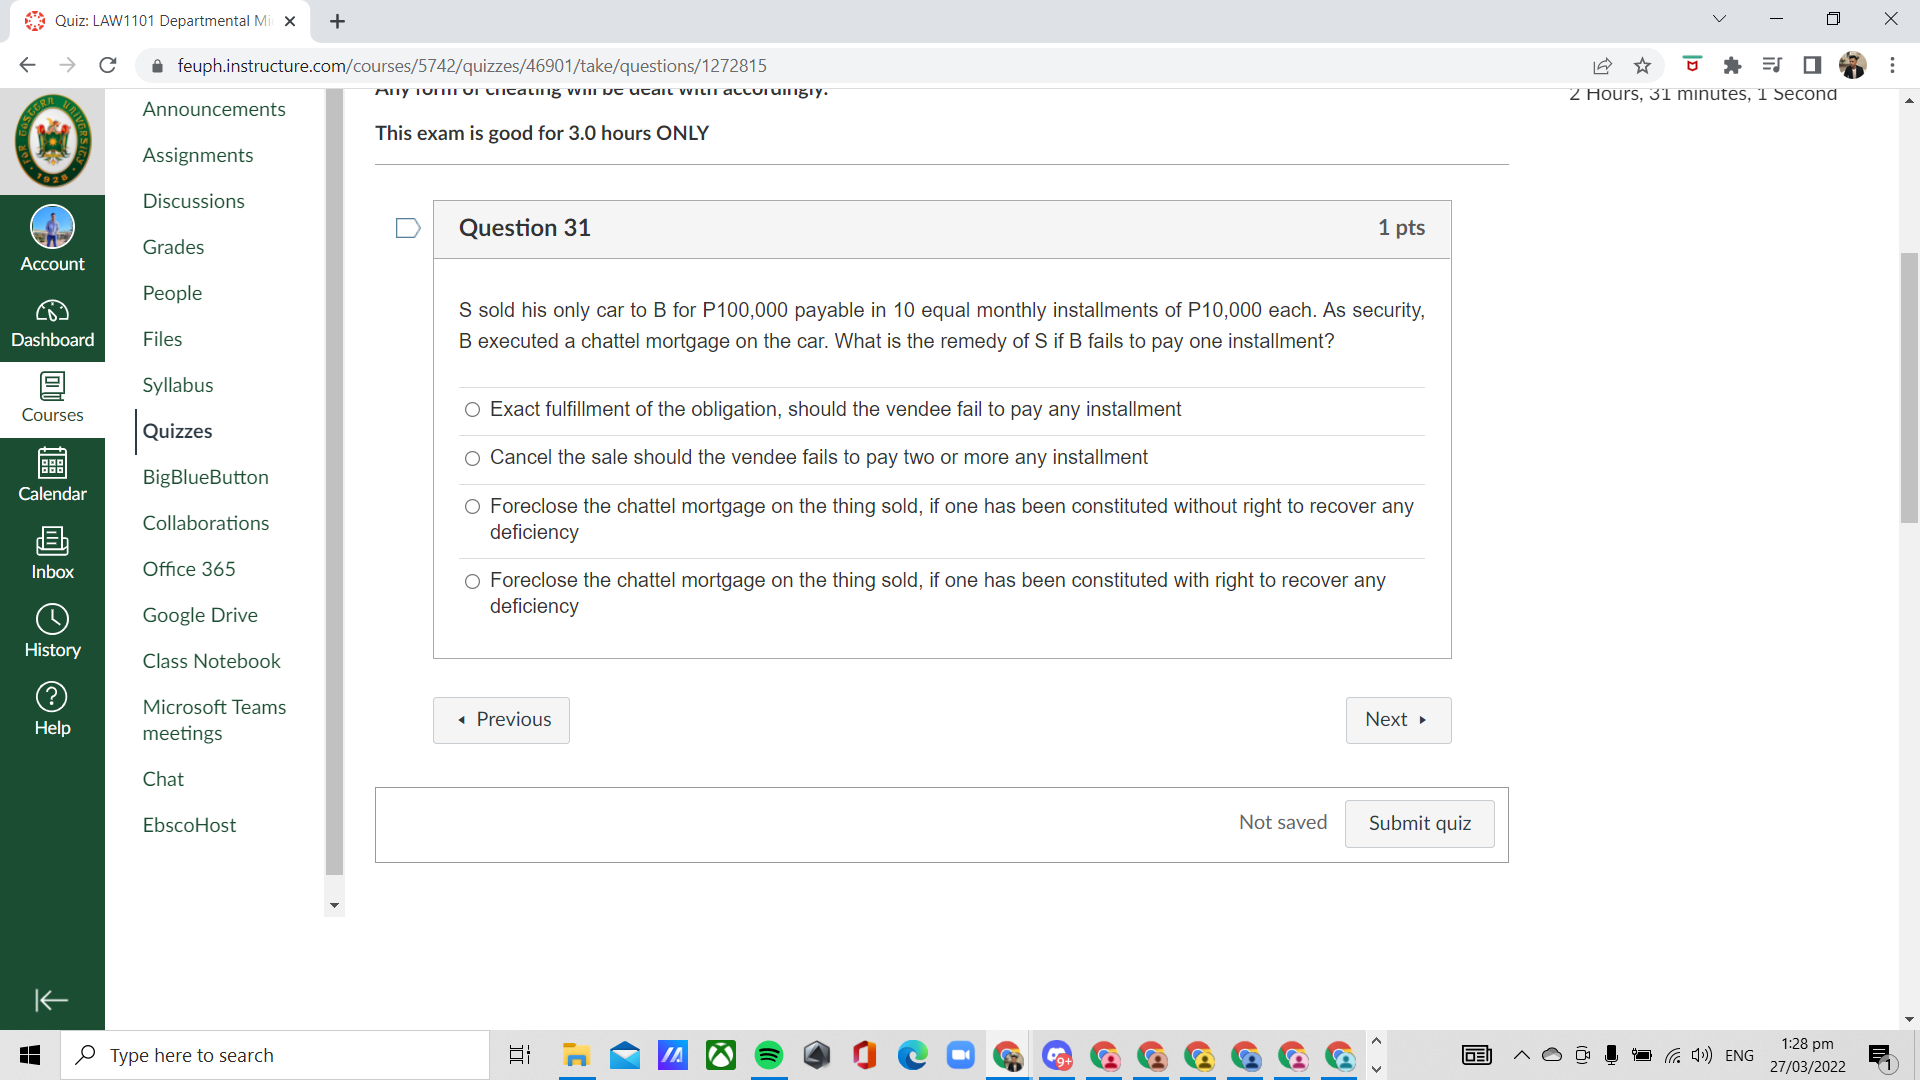Click the Windows taskbar search box
1920x1080 pixels.
(x=275, y=1055)
